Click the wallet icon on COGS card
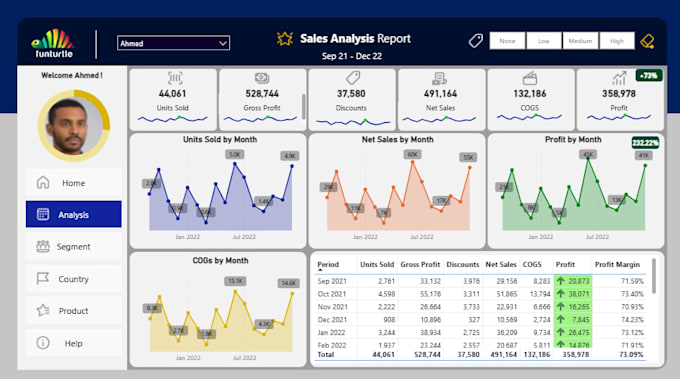The height and width of the screenshot is (379, 680). tap(530, 78)
